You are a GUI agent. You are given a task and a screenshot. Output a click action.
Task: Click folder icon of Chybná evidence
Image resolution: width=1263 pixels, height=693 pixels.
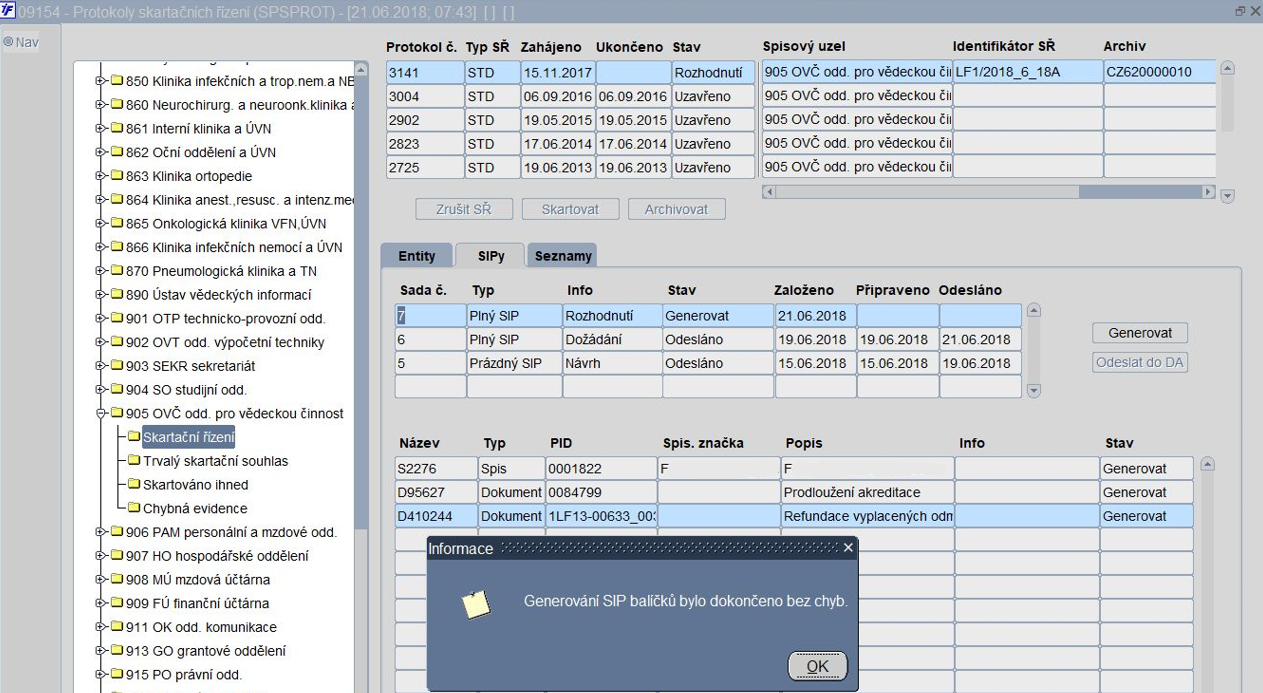(133, 508)
